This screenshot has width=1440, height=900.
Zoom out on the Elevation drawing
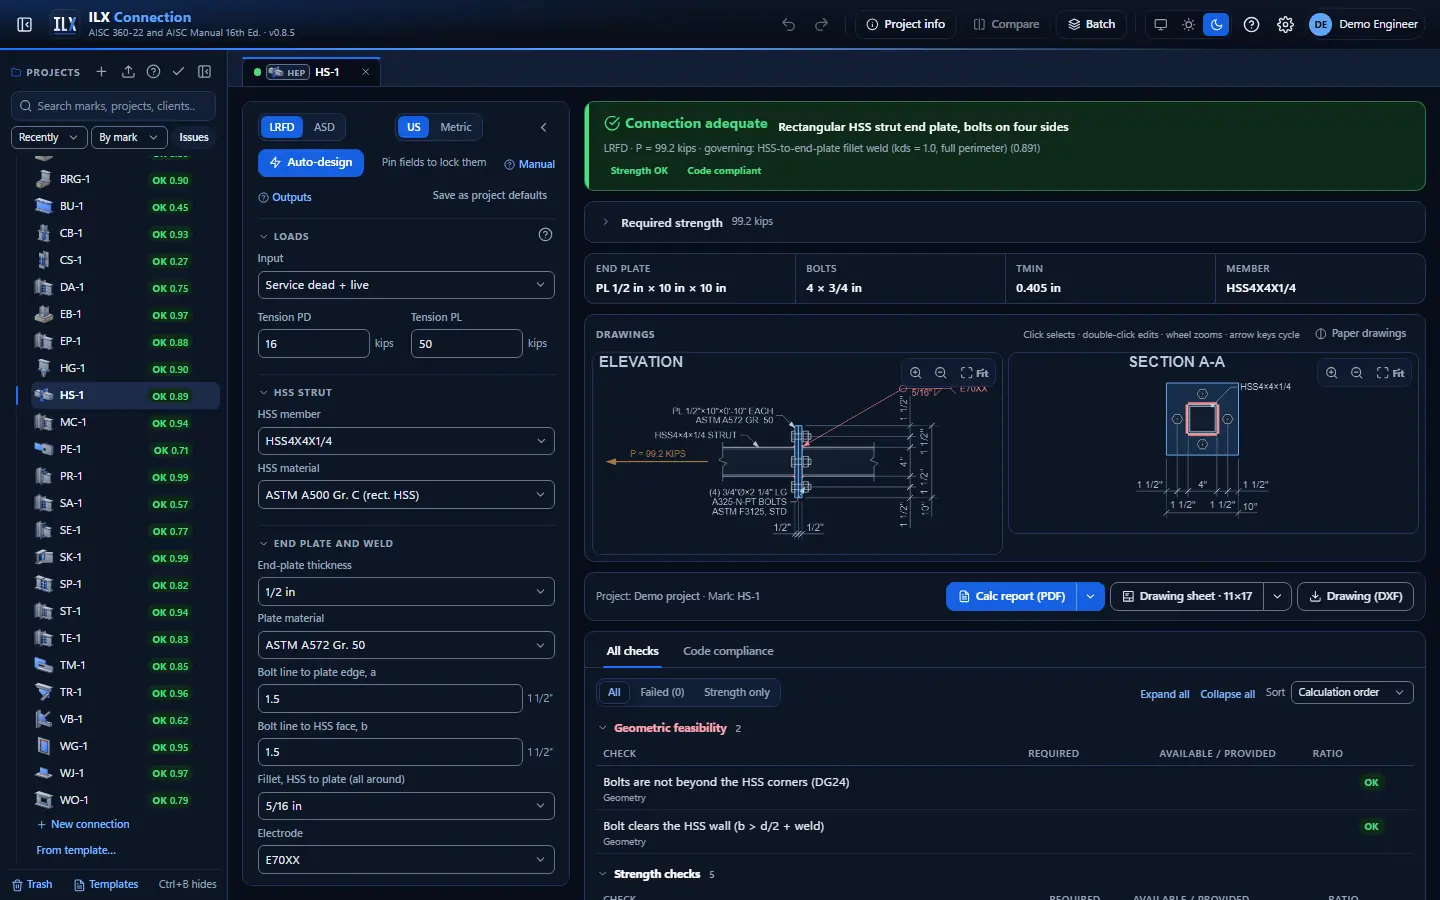point(941,373)
